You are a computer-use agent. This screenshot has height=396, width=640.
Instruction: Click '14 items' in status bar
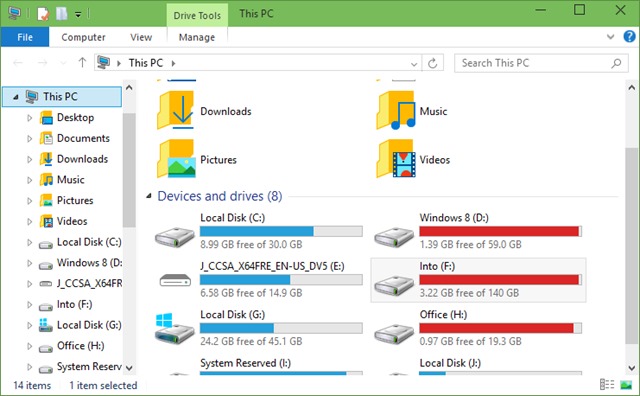click(32, 385)
